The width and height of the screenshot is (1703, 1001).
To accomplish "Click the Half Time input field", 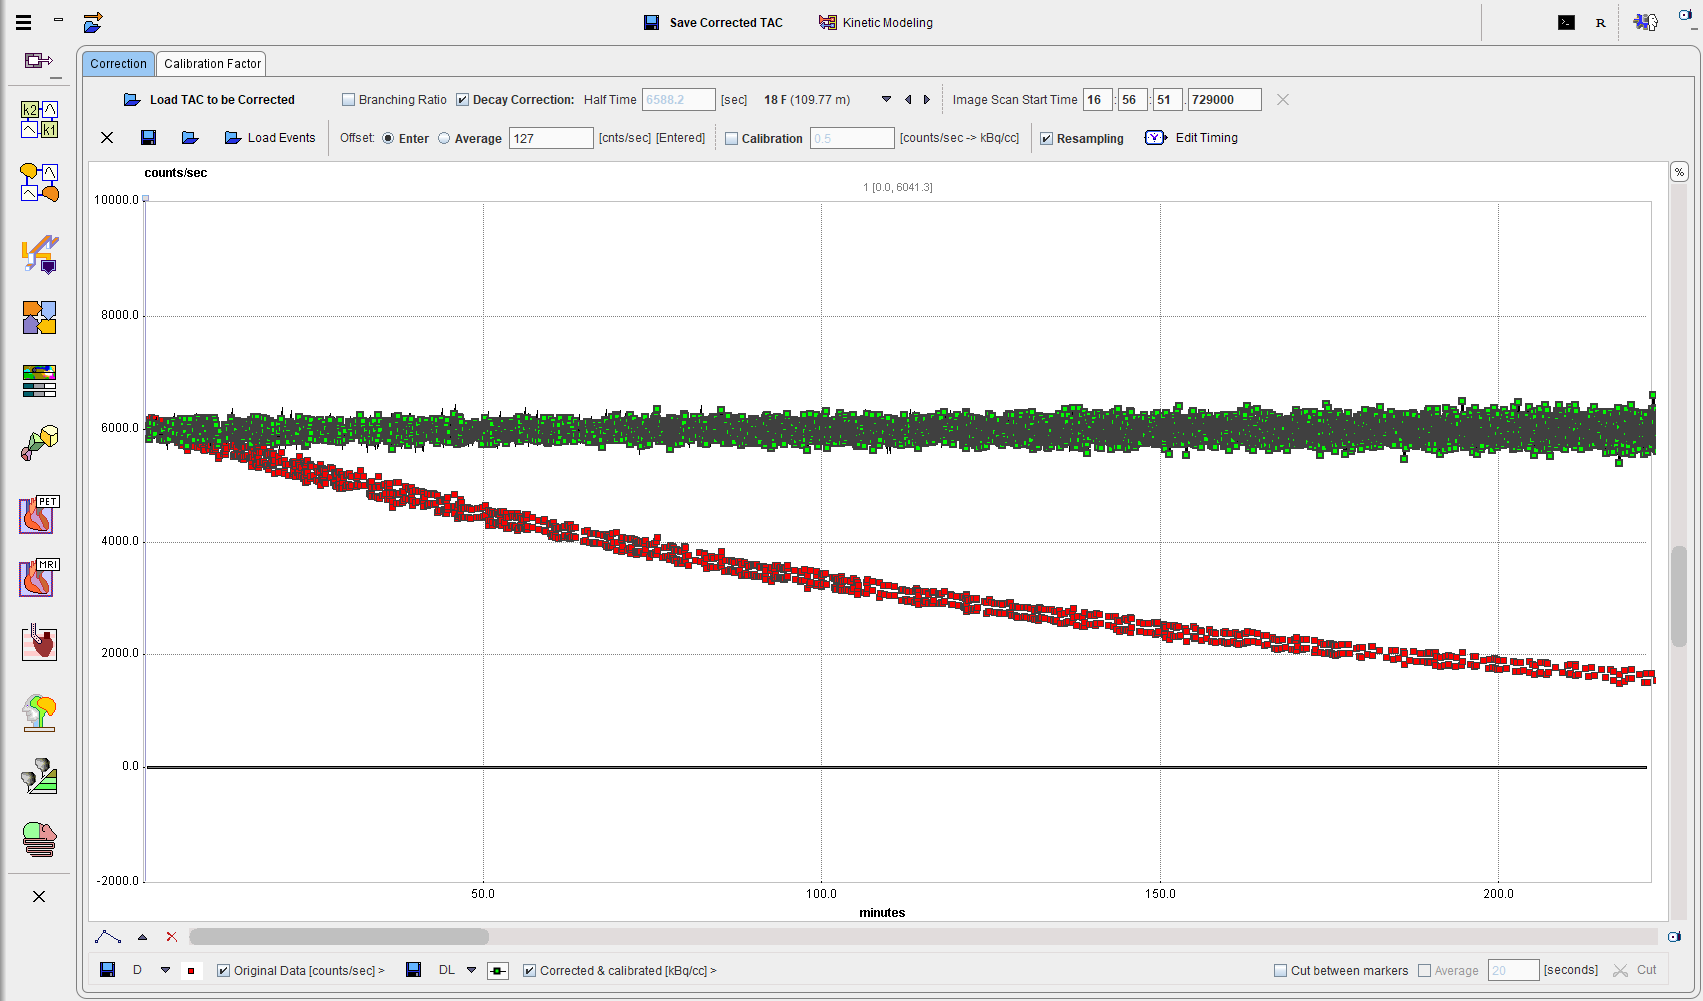I will [678, 100].
